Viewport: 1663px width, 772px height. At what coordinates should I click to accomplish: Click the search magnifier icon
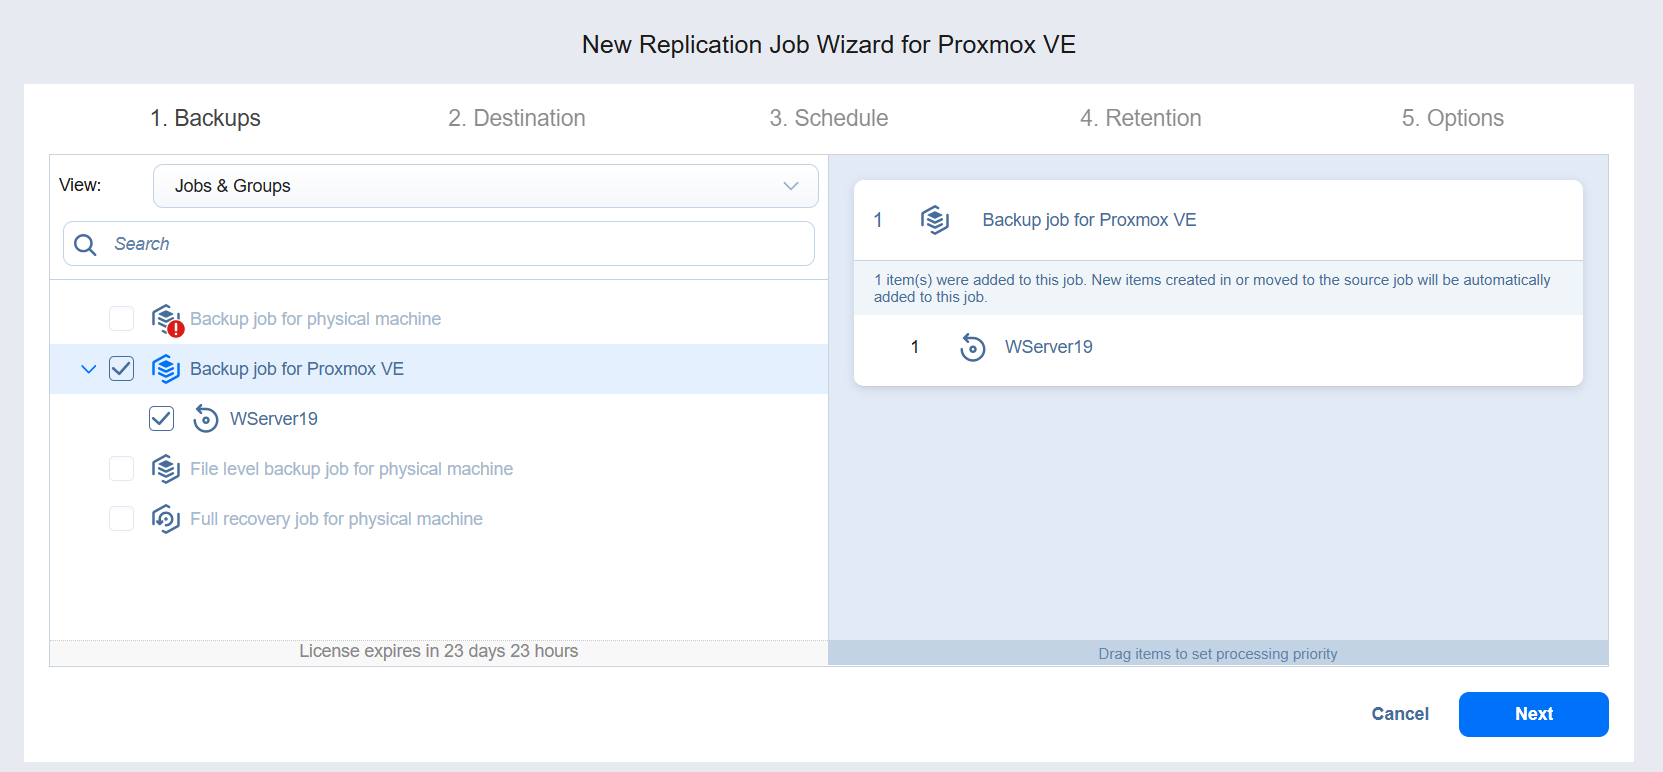(x=86, y=245)
